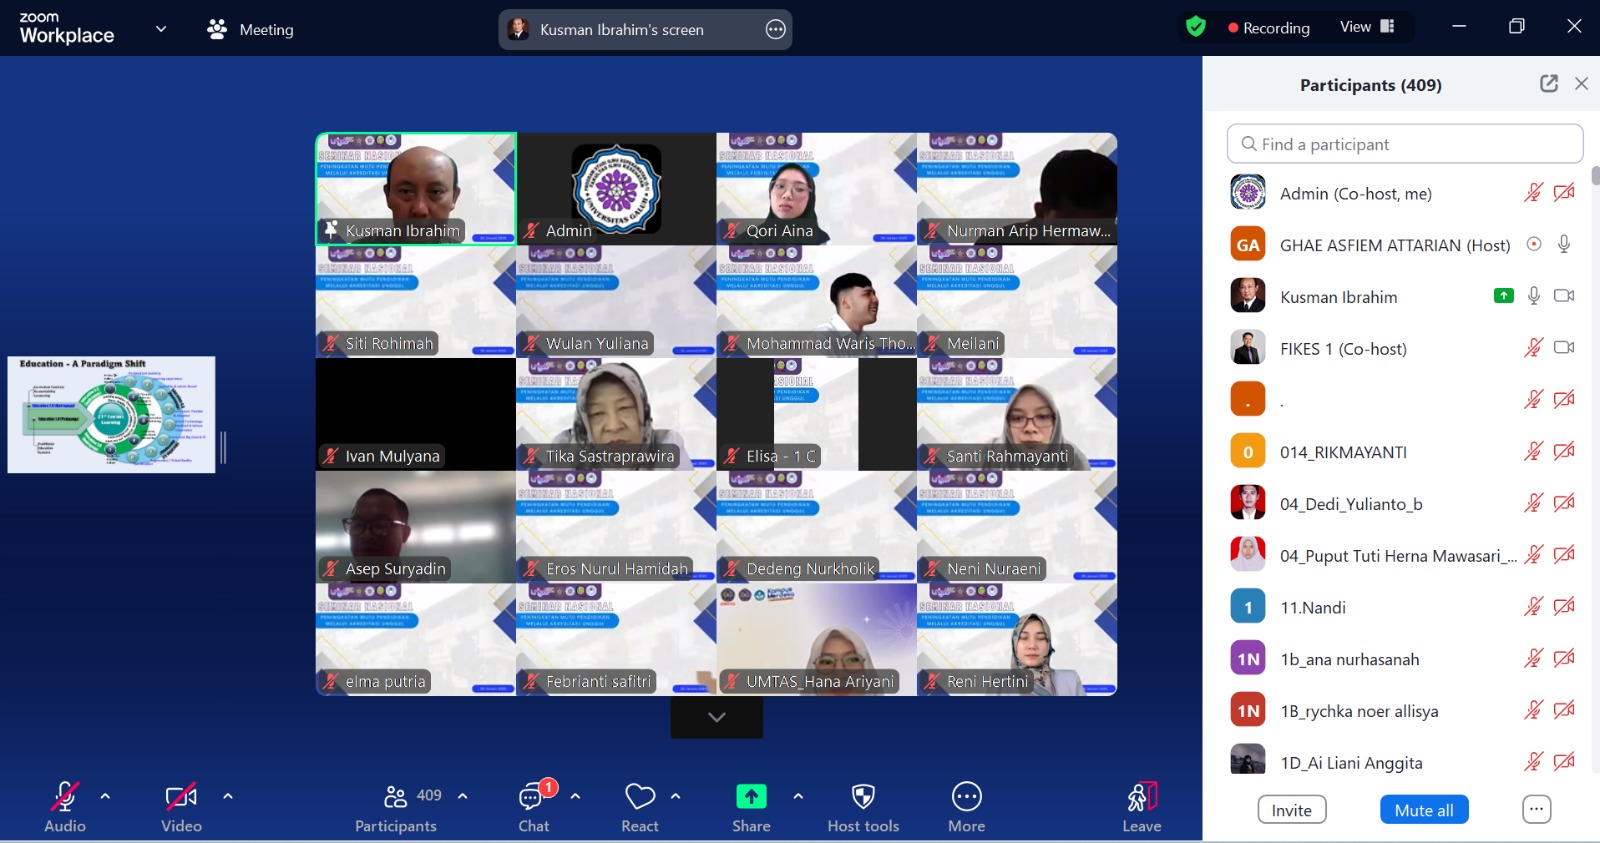Show next page of video gallery
Image resolution: width=1600 pixels, height=843 pixels.
pyautogui.click(x=716, y=718)
